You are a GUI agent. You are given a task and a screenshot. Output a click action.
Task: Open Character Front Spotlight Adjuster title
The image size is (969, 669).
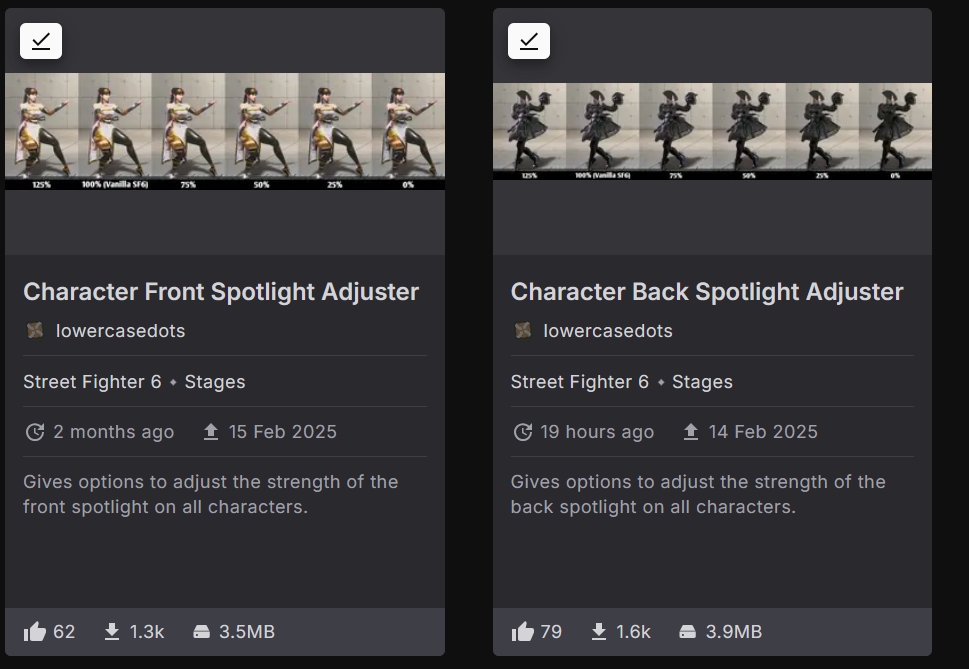click(x=221, y=292)
